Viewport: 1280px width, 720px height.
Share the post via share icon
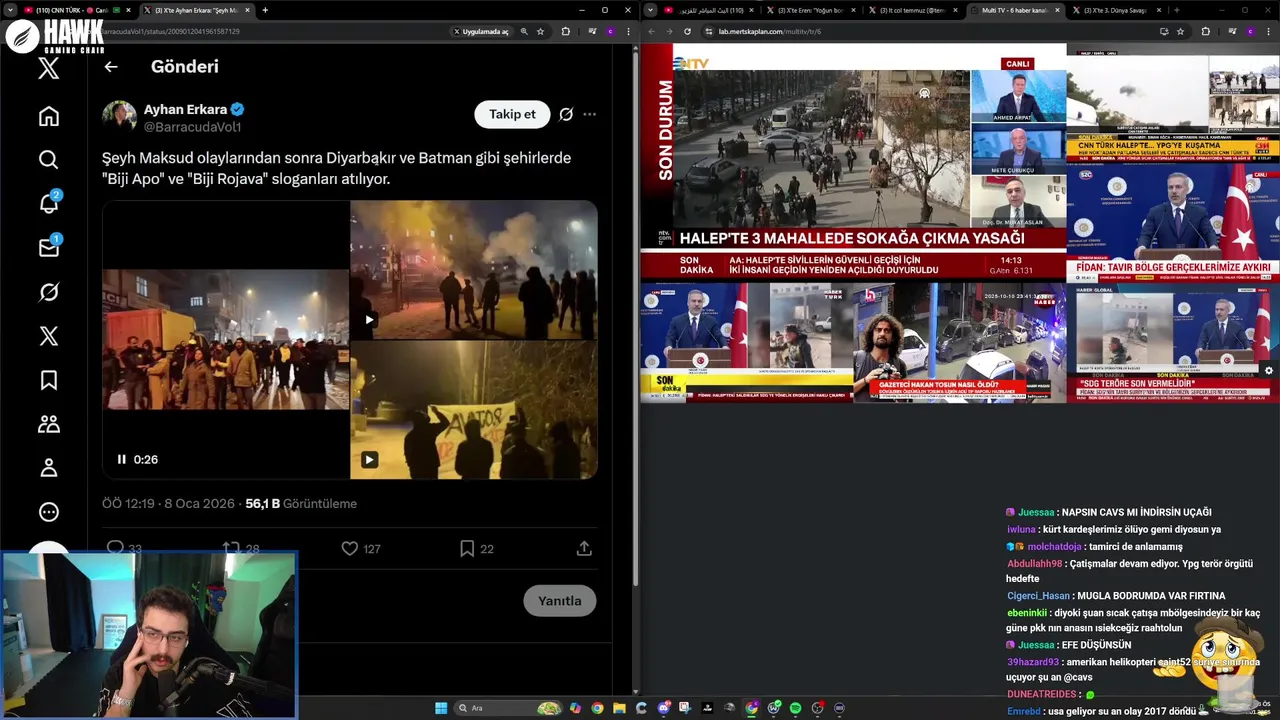(584, 548)
